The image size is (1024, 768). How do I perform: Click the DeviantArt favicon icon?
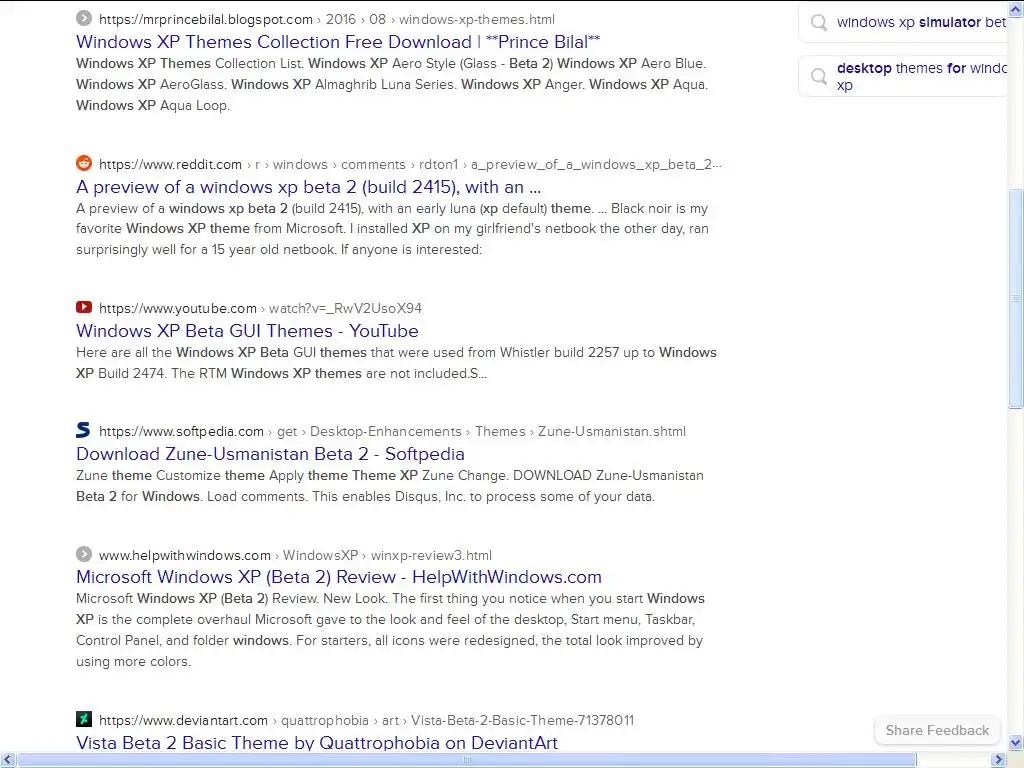click(84, 720)
